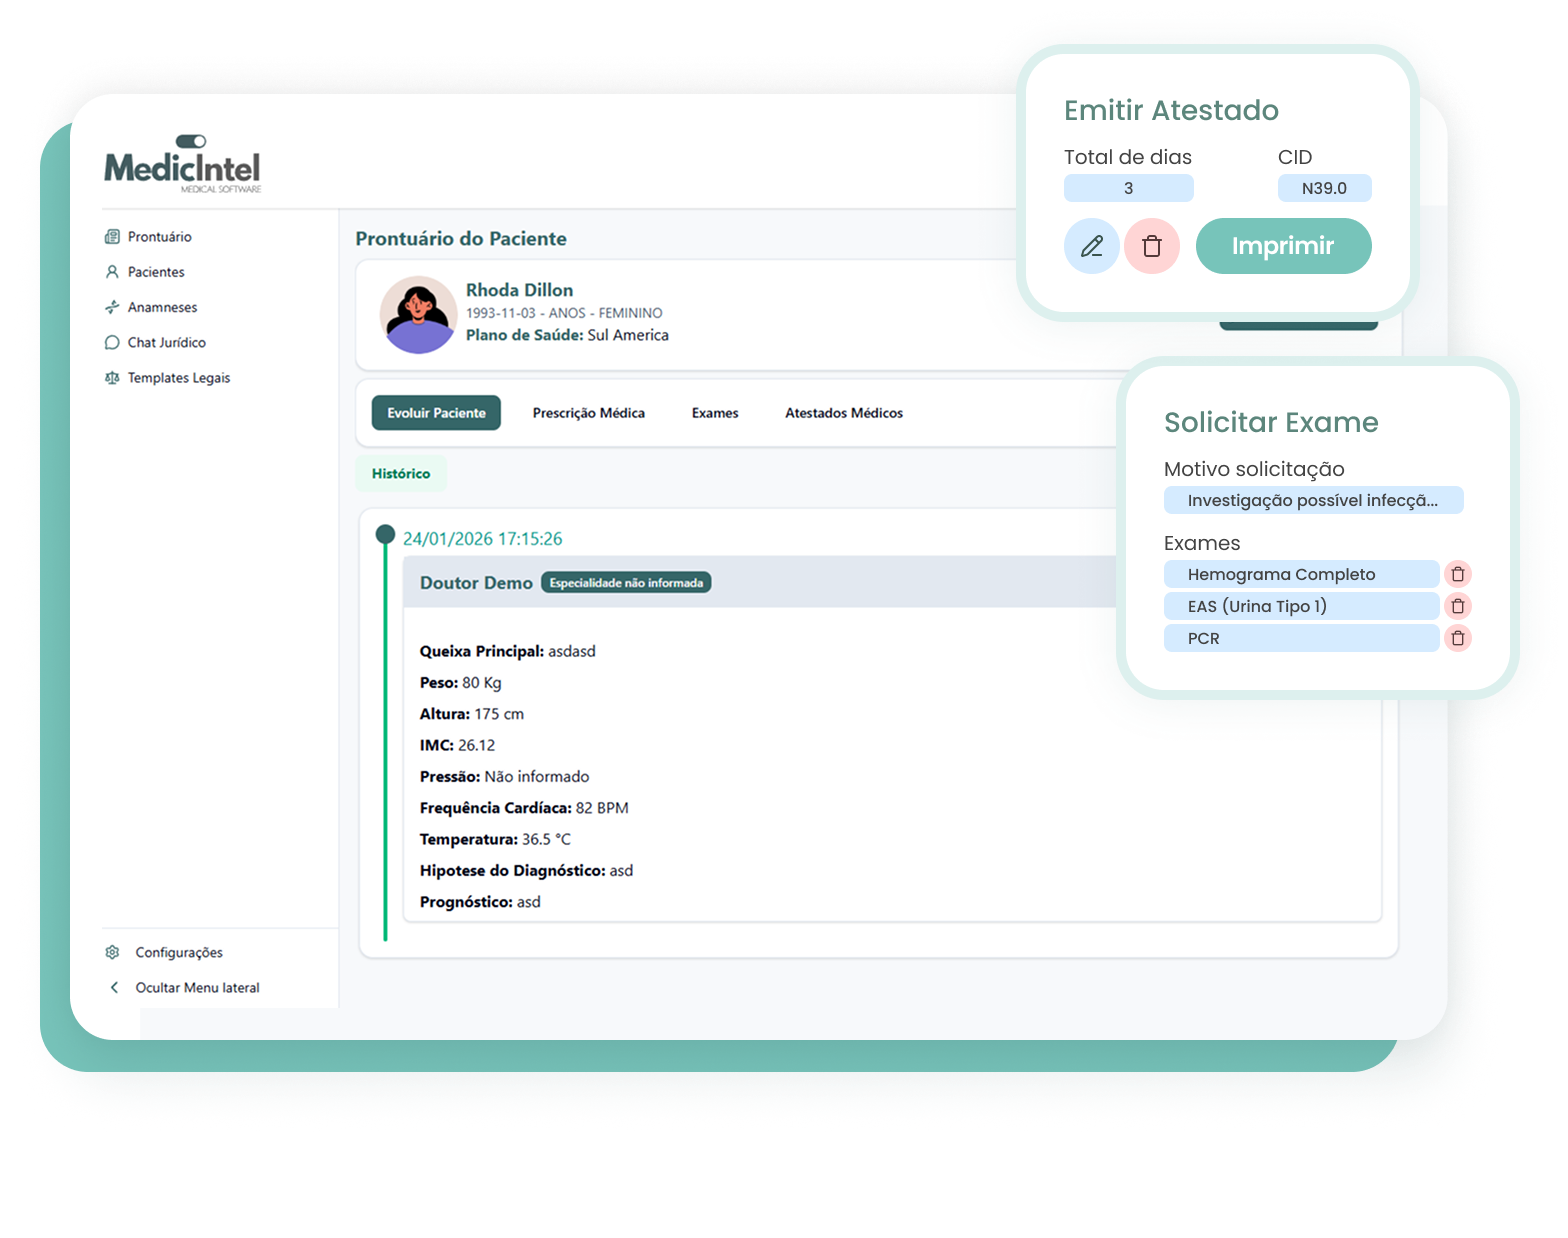1568x1238 pixels.
Task: Click the Imprimir button
Action: [x=1283, y=246]
